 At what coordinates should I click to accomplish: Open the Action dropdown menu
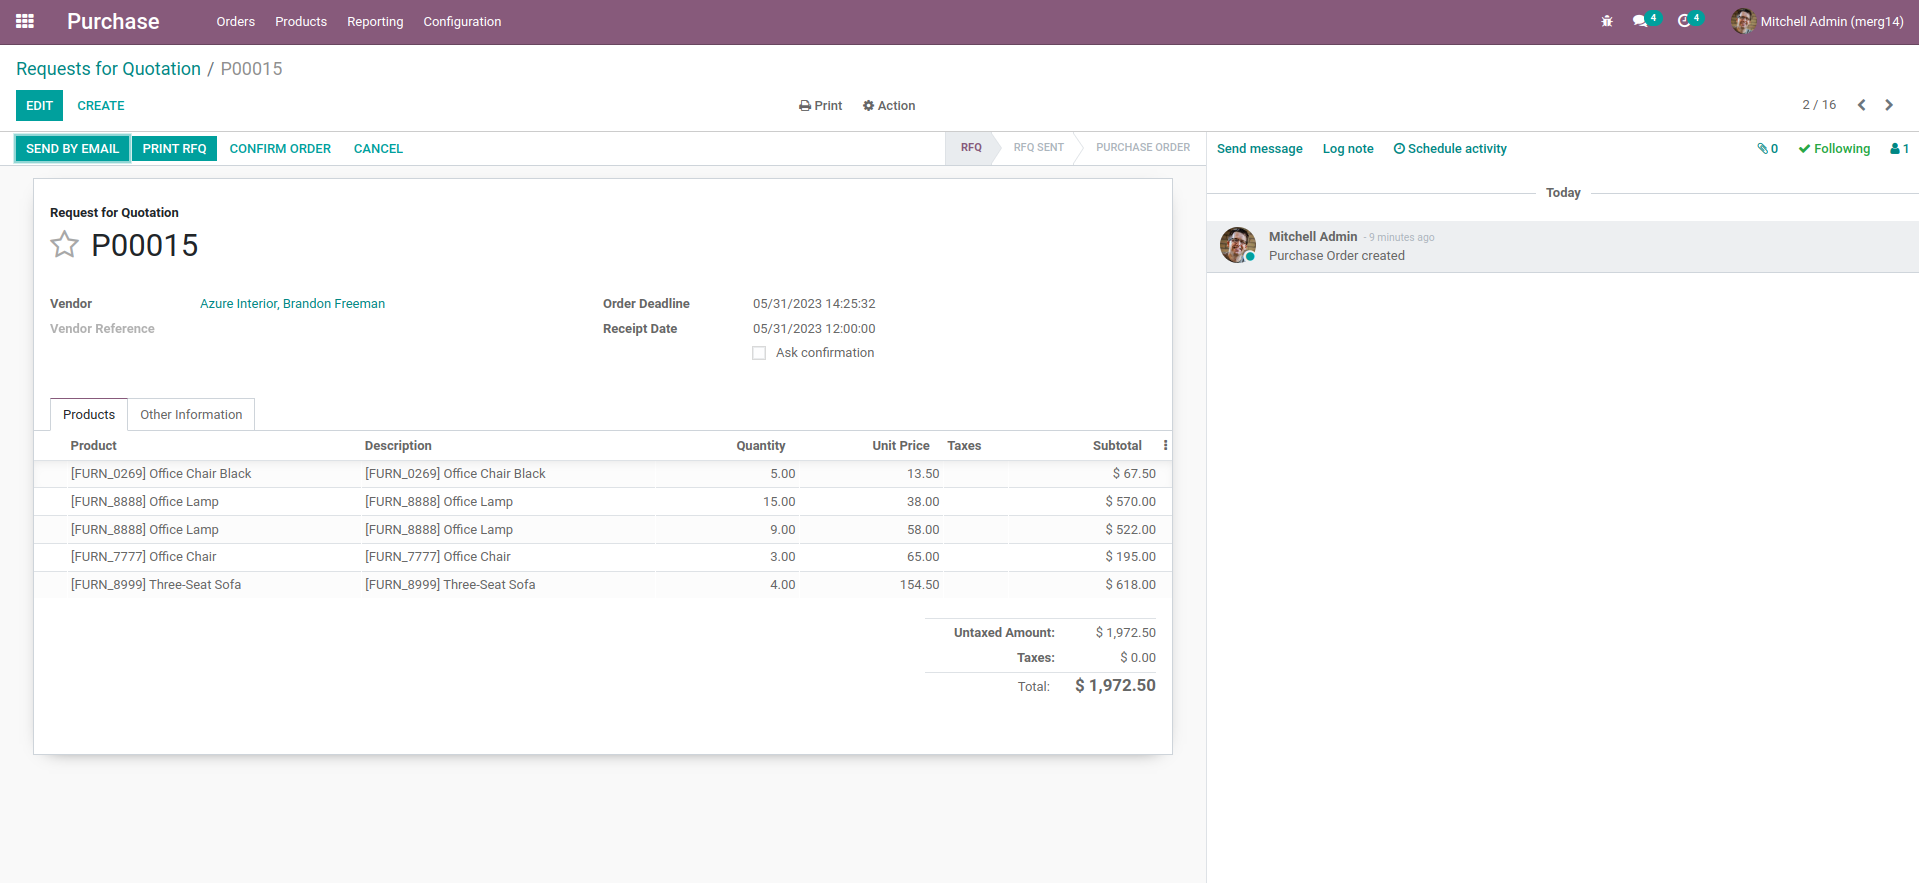pyautogui.click(x=889, y=106)
